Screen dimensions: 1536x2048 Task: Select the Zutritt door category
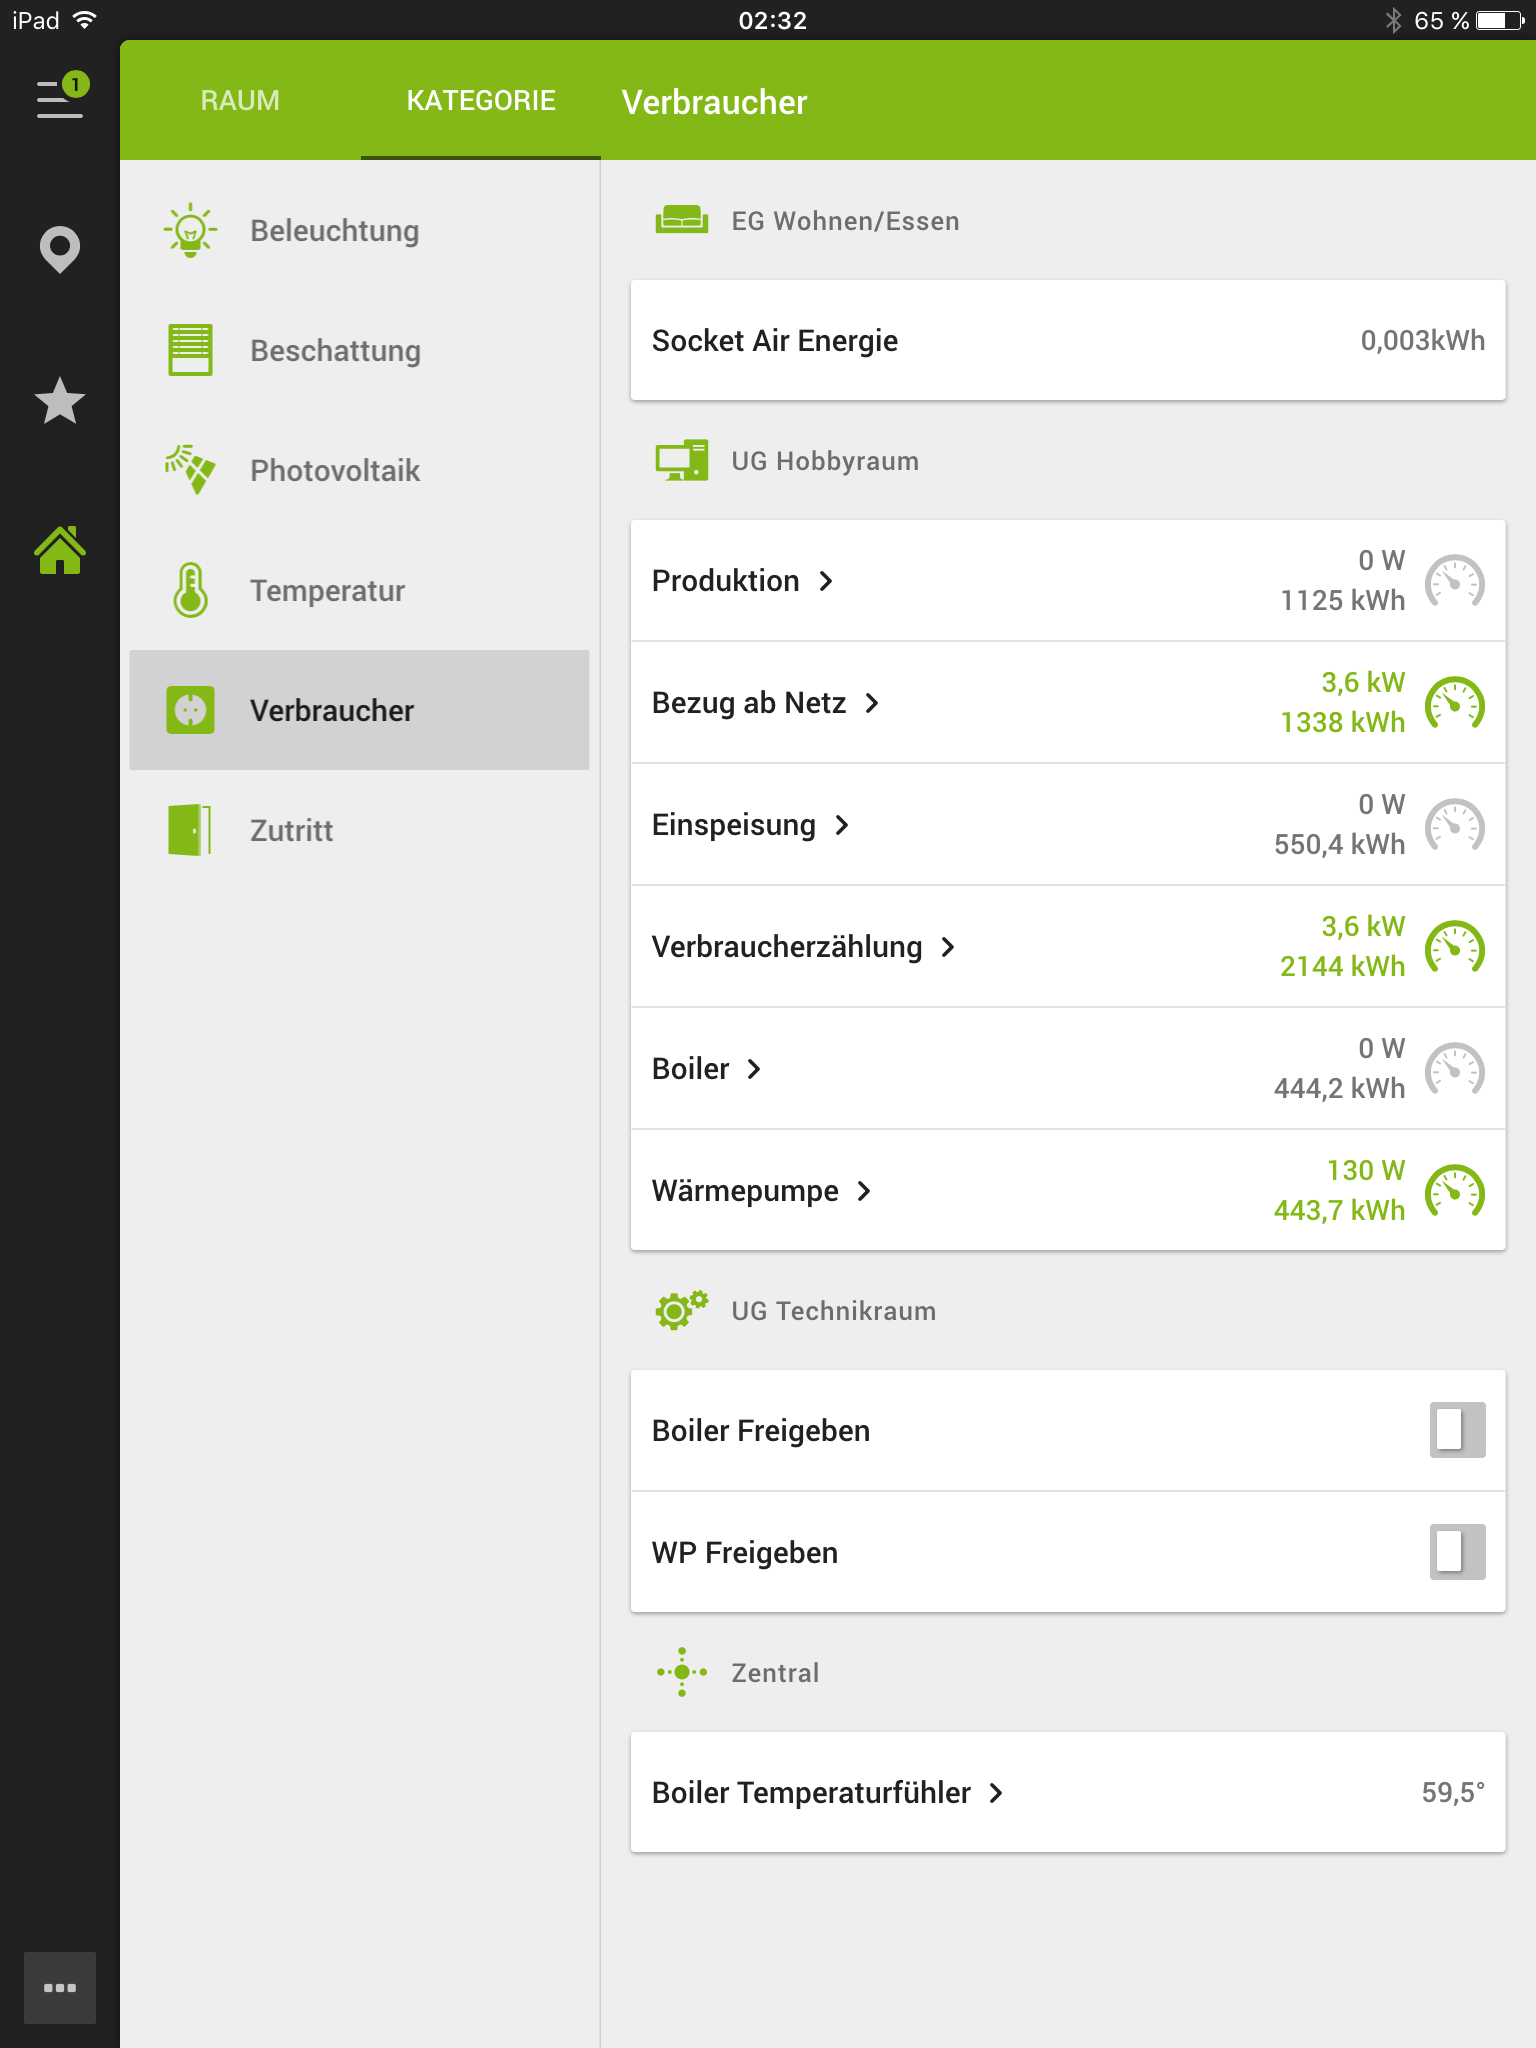point(291,831)
